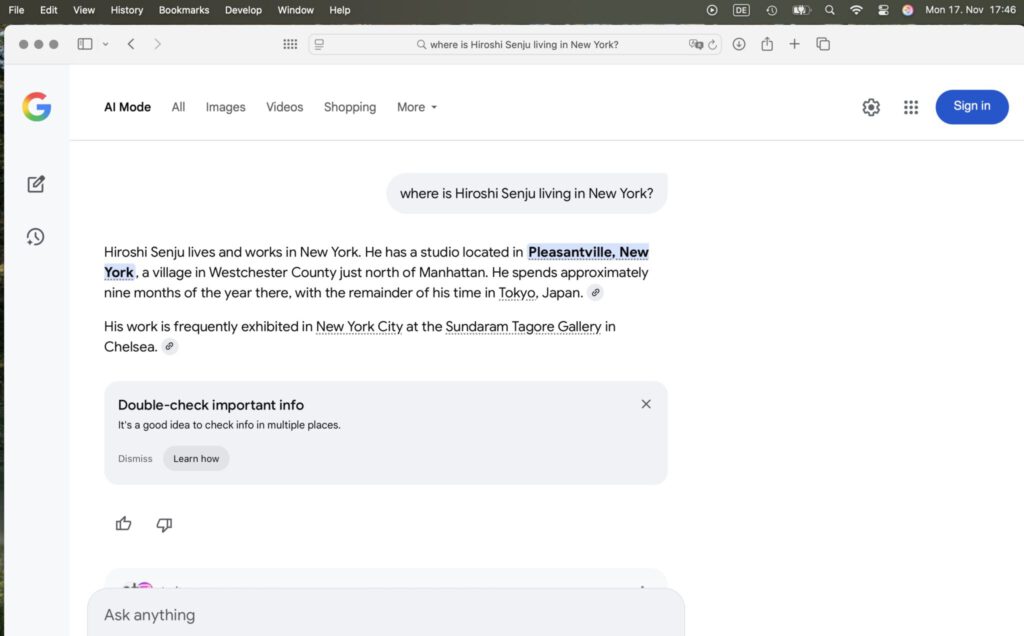
Task: Click the thumbs down feedback icon
Action: click(164, 524)
